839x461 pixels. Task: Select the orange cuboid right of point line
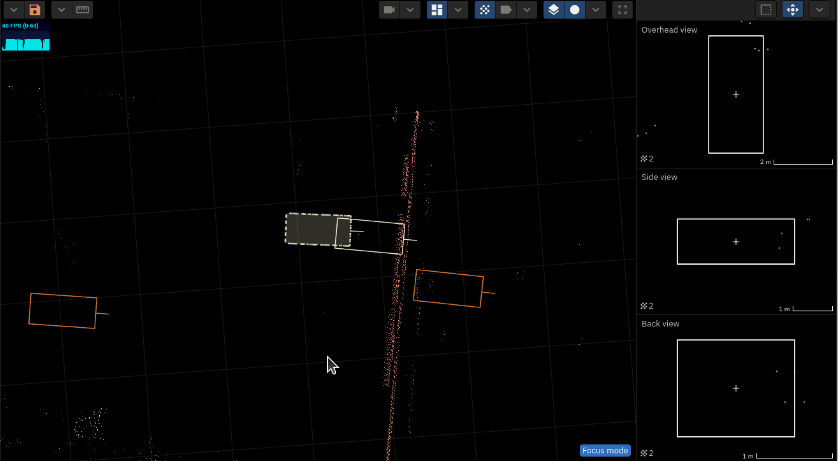pyautogui.click(x=448, y=288)
